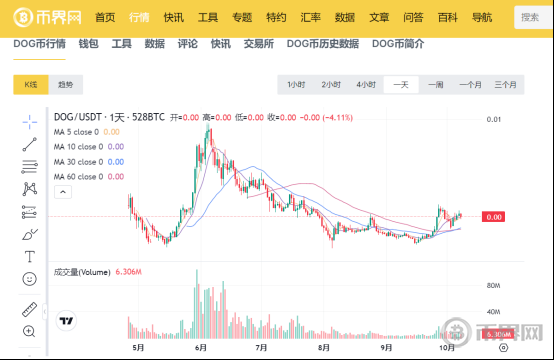Switch chart view to K线
This screenshot has height=360, width=554.
[x=31, y=85]
